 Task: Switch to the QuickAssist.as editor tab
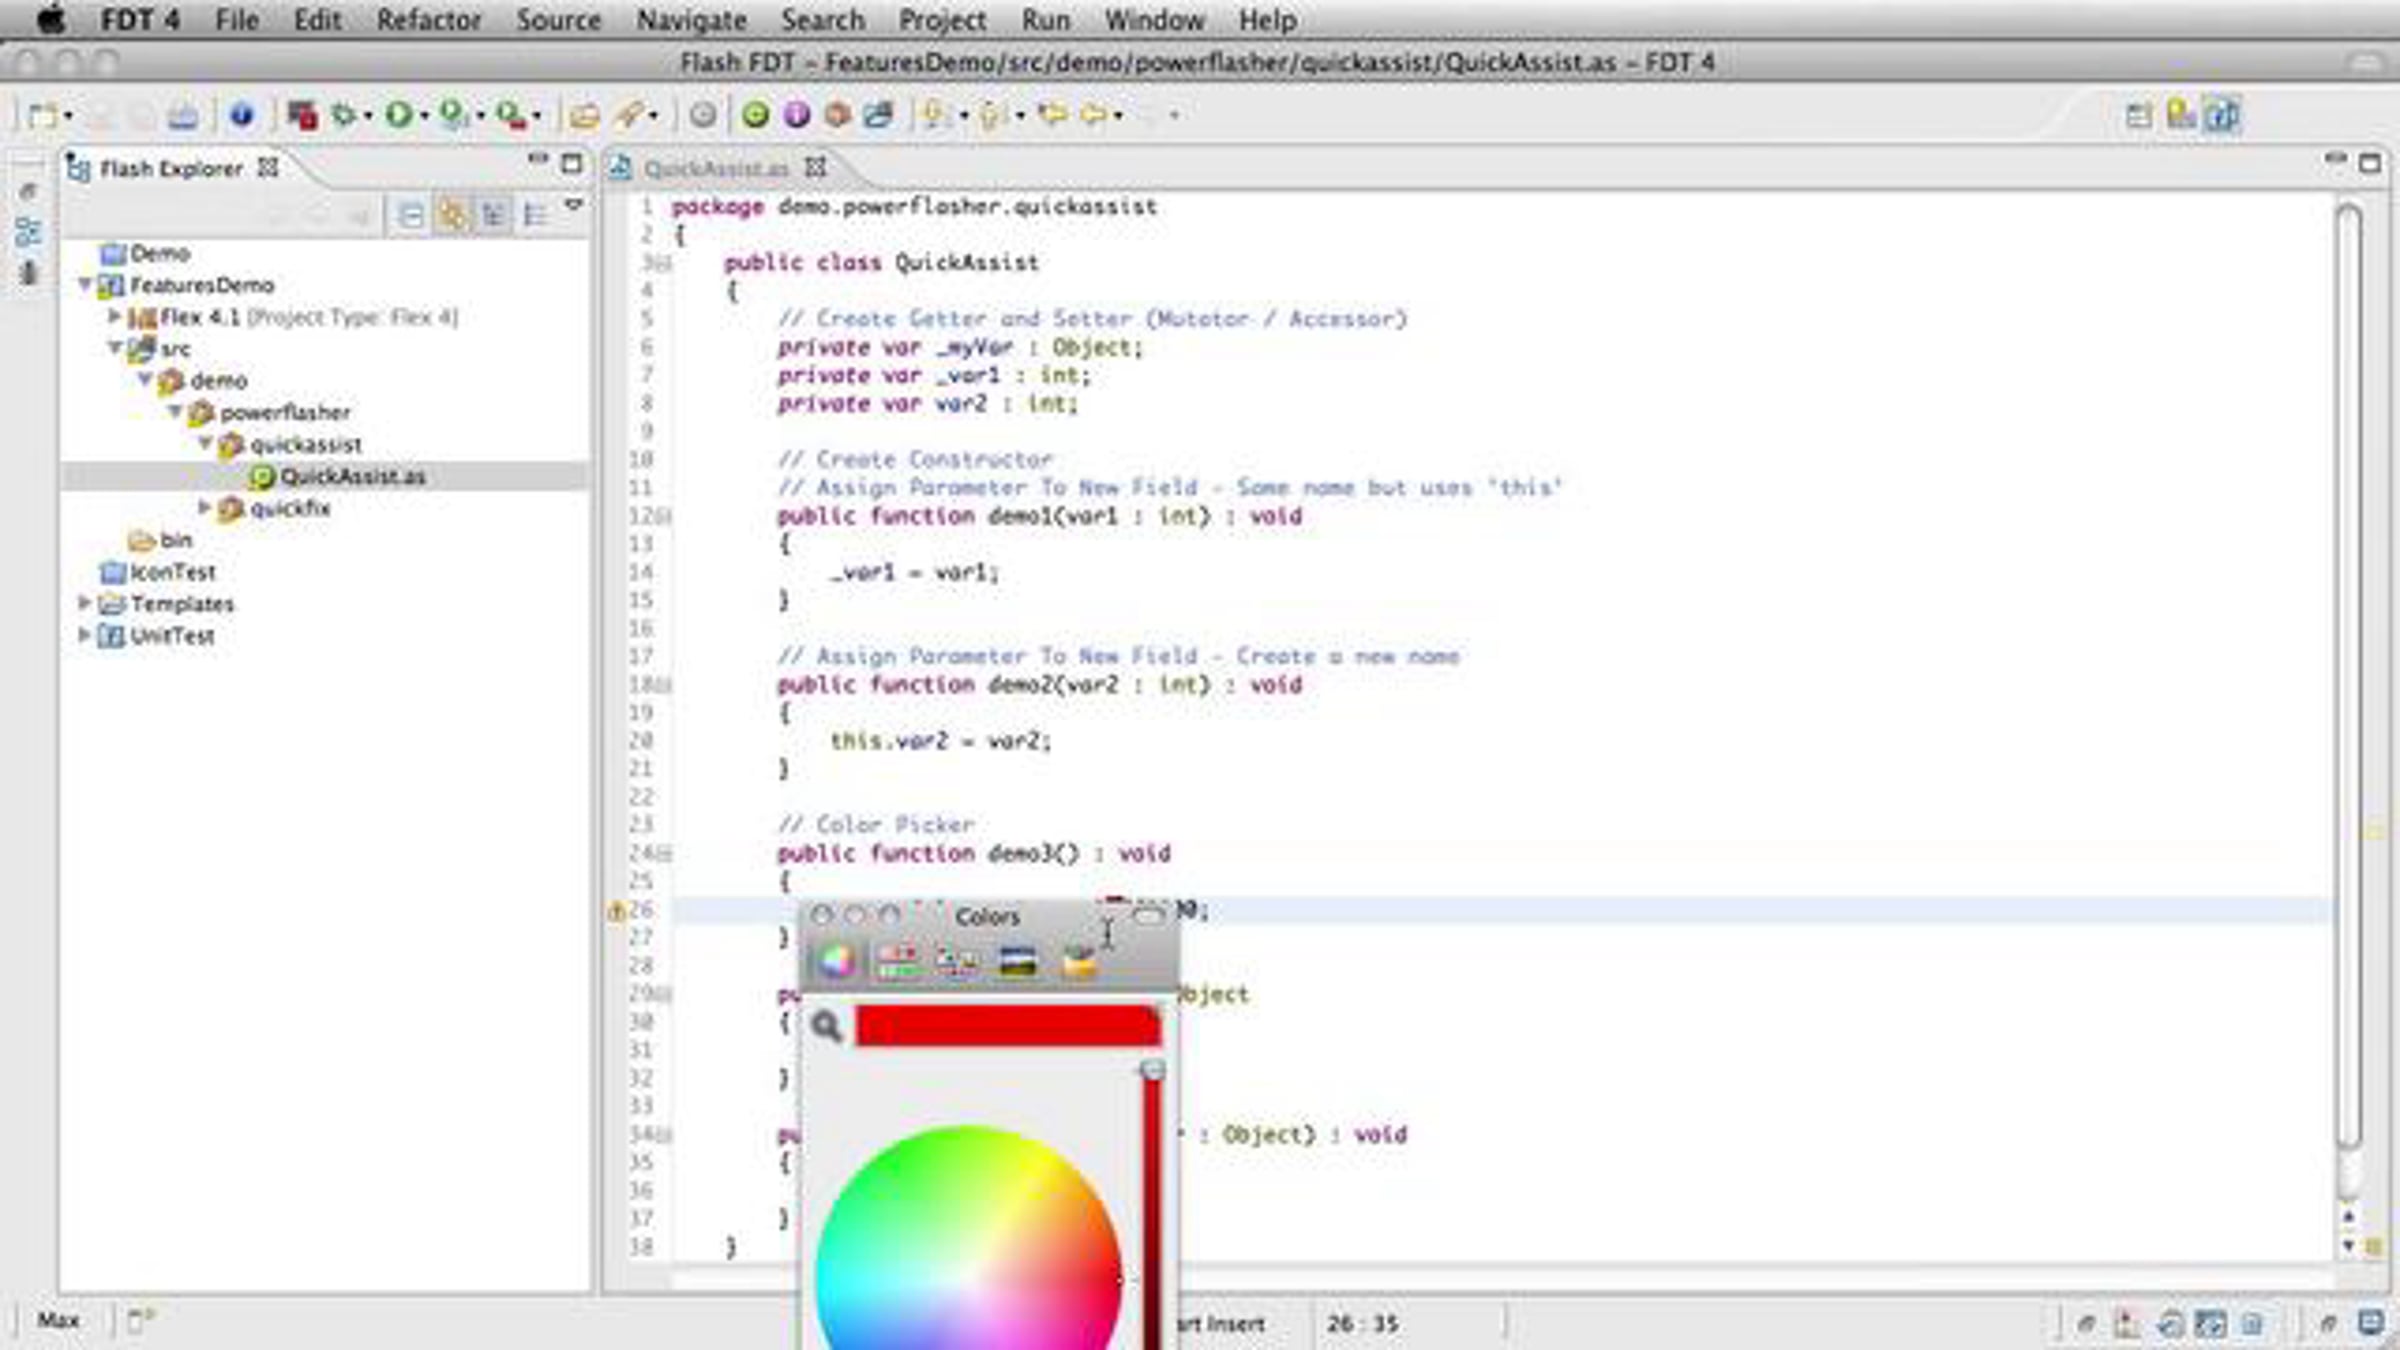pos(715,169)
